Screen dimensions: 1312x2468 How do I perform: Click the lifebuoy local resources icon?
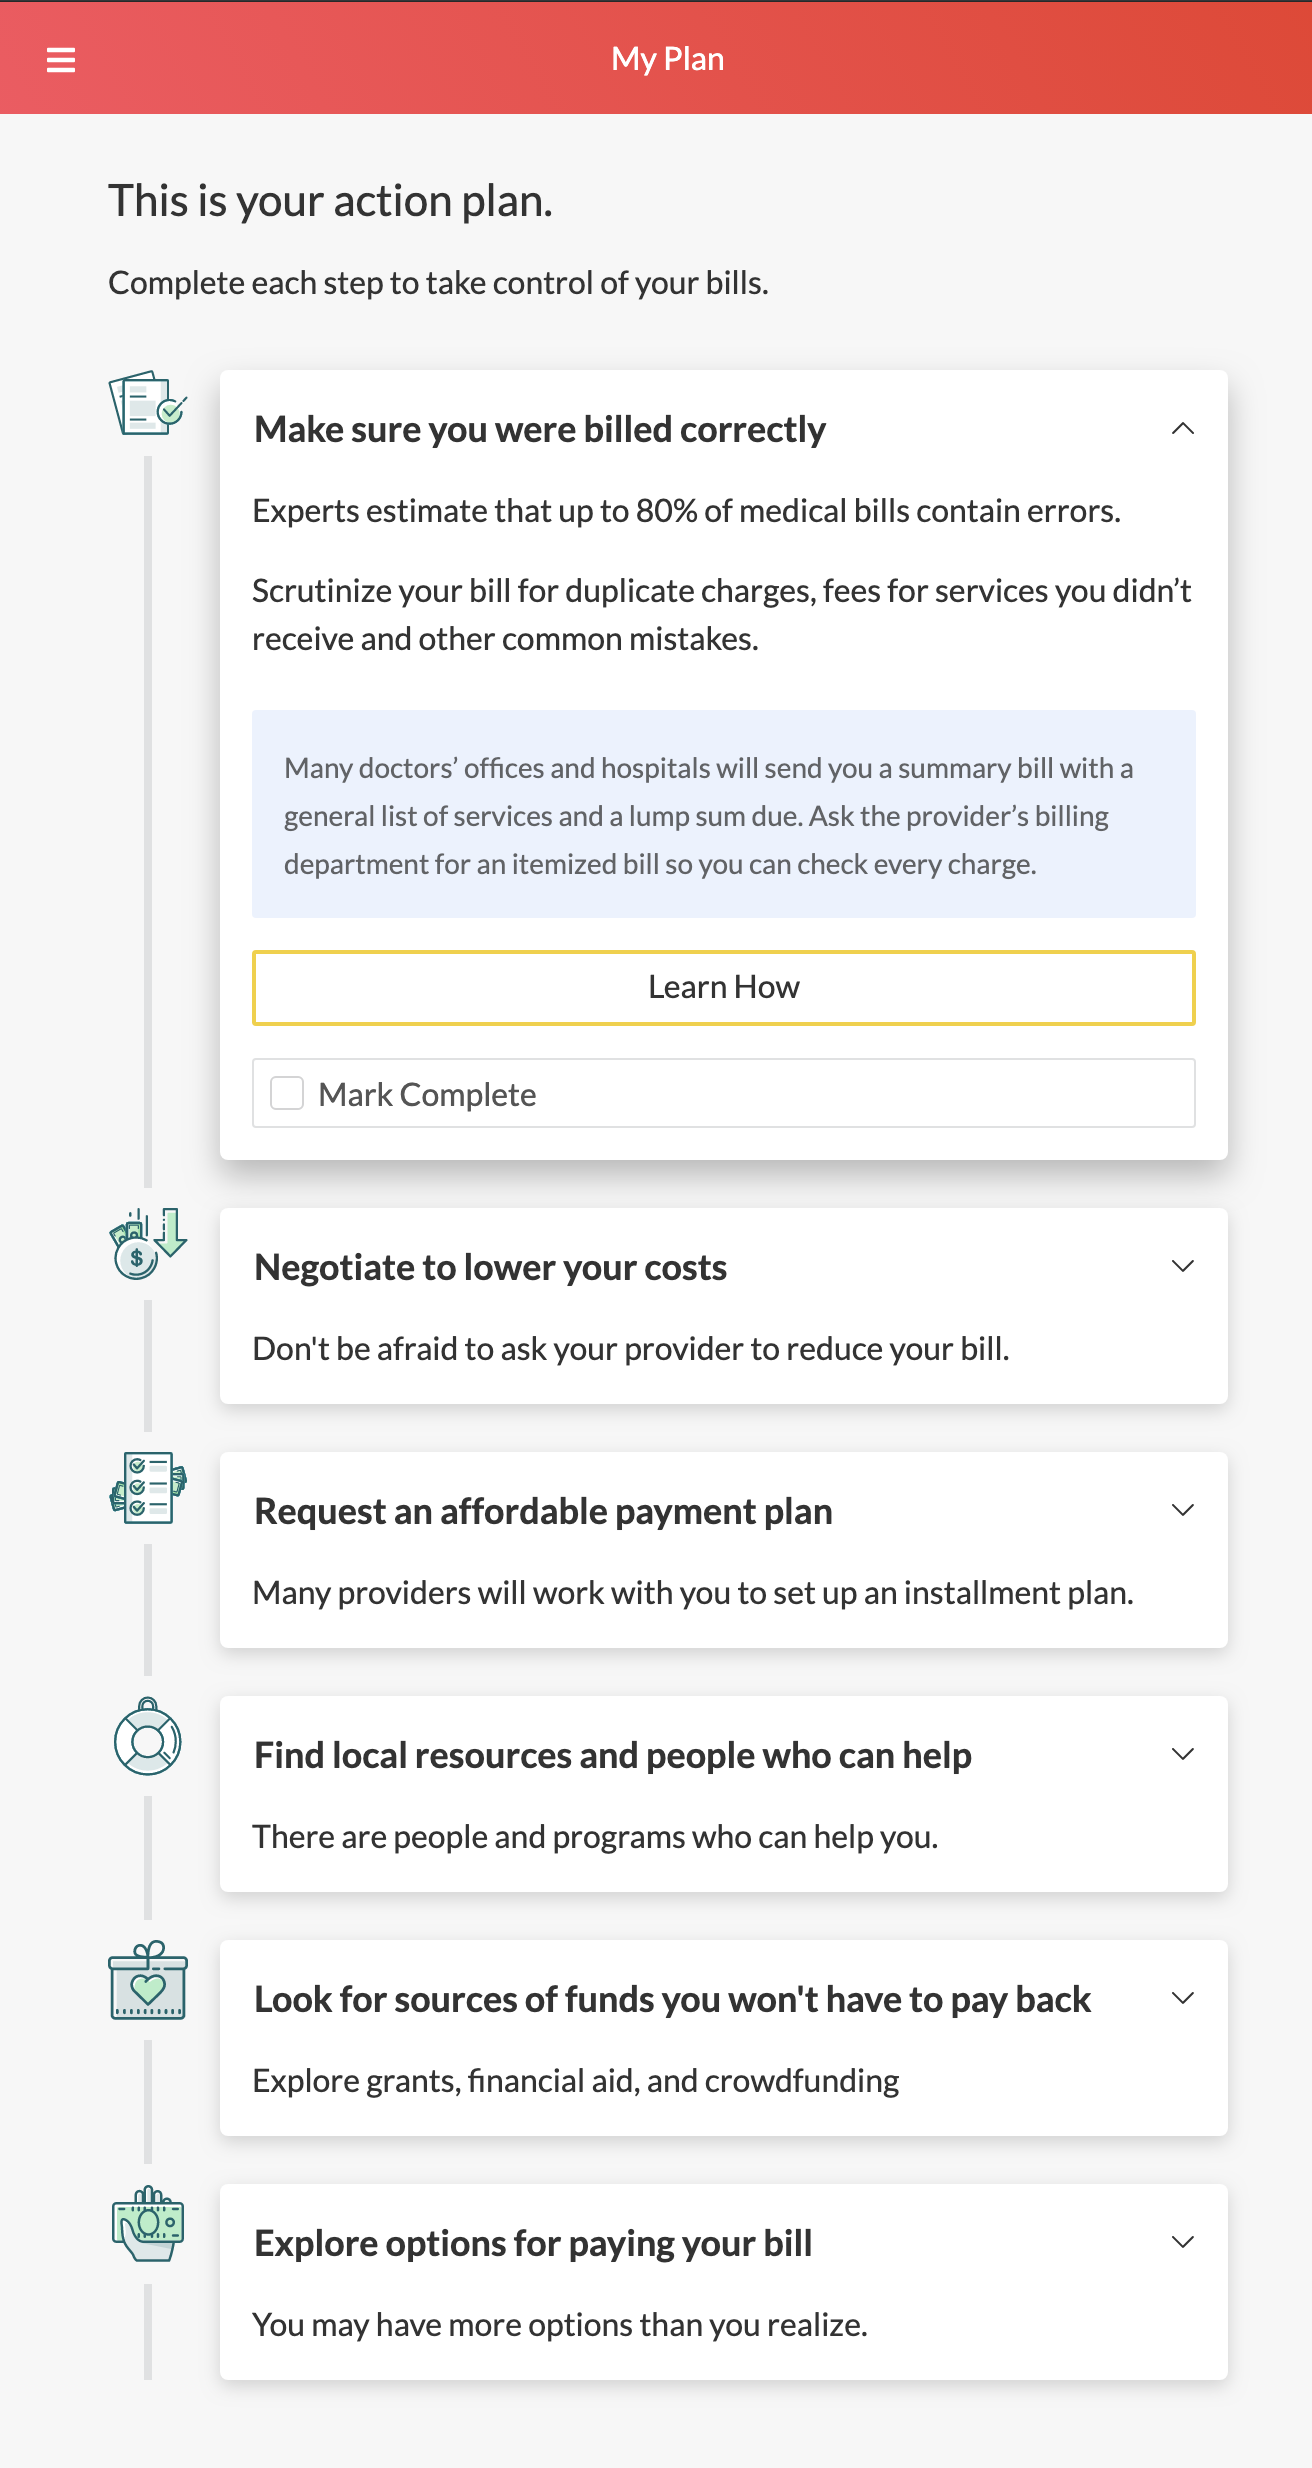click(147, 1738)
